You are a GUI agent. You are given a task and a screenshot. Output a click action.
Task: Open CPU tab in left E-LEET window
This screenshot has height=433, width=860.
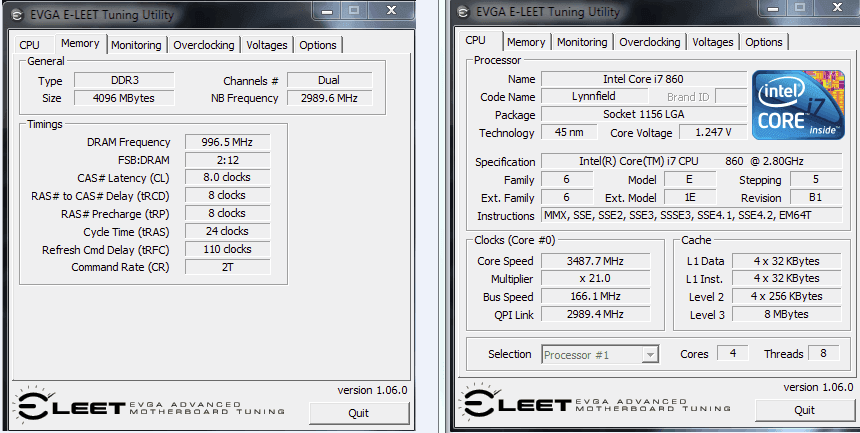(30, 45)
